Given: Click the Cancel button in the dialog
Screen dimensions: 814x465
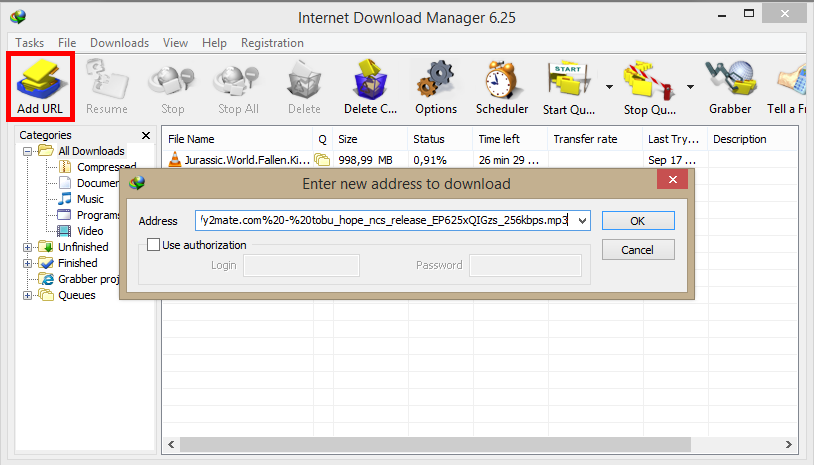Looking at the screenshot, I should tap(638, 250).
